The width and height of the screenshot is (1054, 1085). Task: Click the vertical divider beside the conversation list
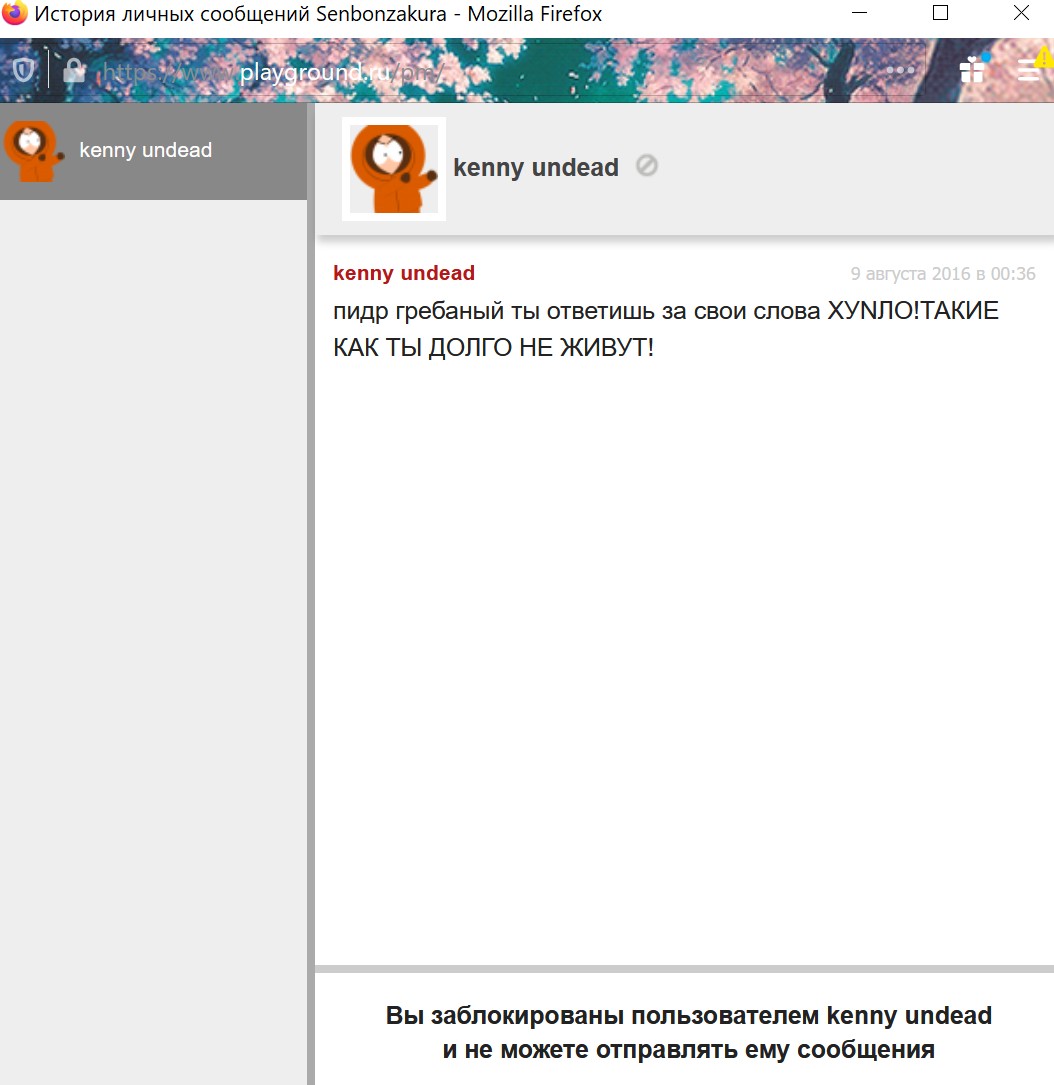click(x=311, y=640)
